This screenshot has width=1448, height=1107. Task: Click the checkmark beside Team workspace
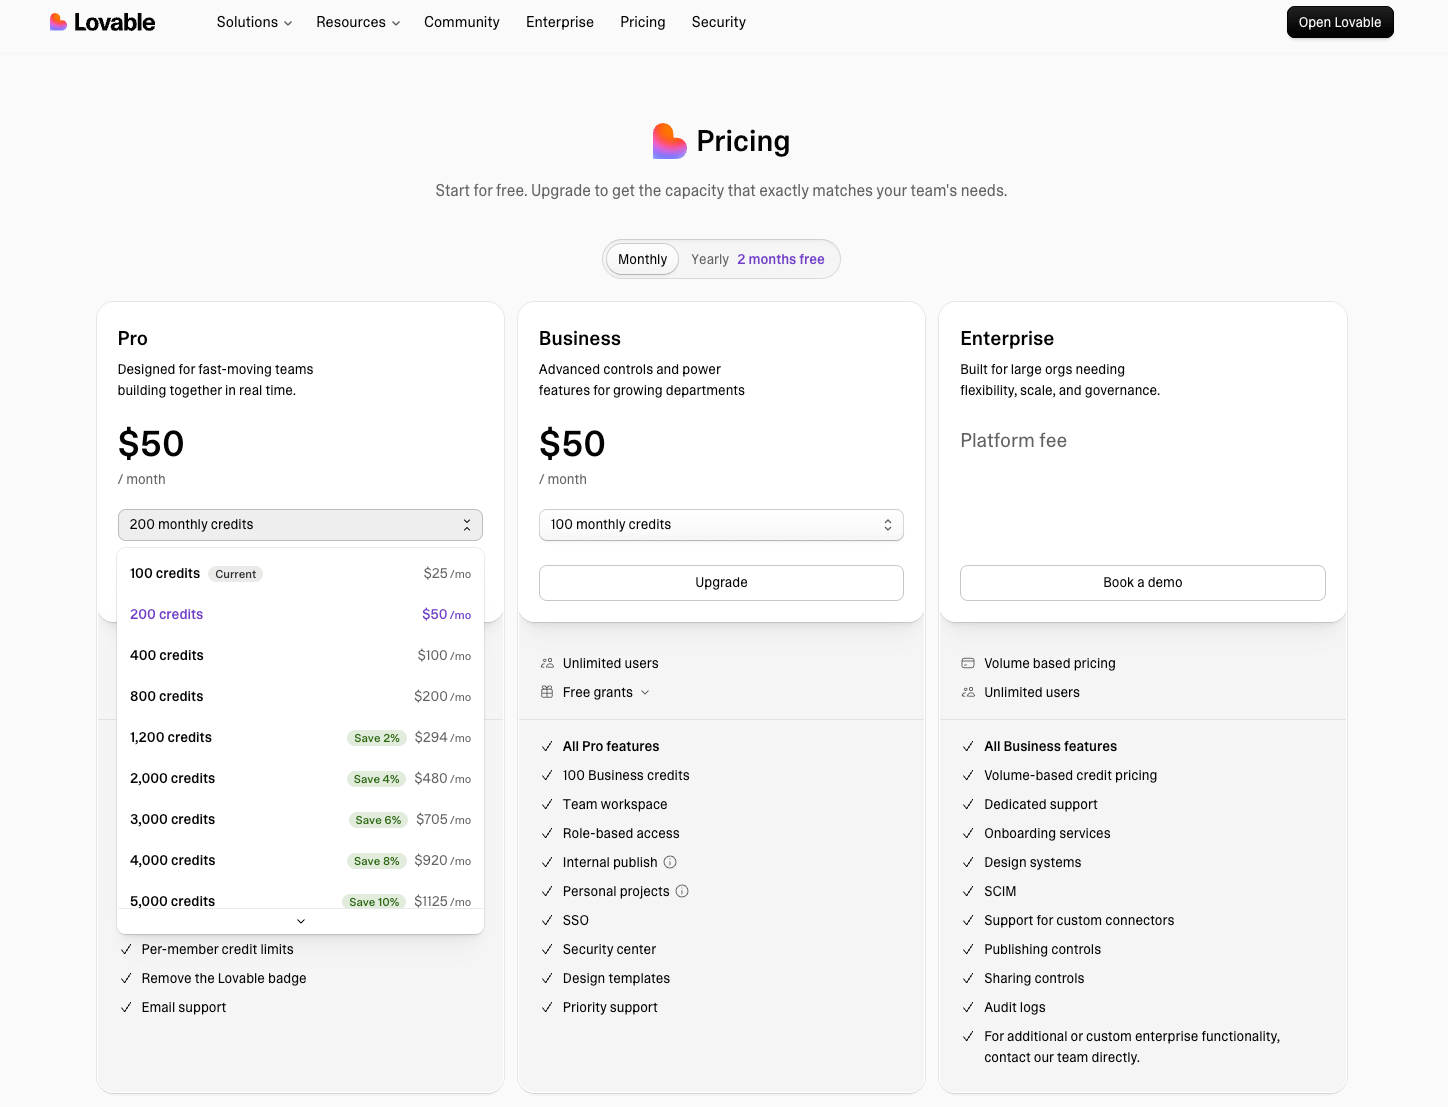(547, 804)
